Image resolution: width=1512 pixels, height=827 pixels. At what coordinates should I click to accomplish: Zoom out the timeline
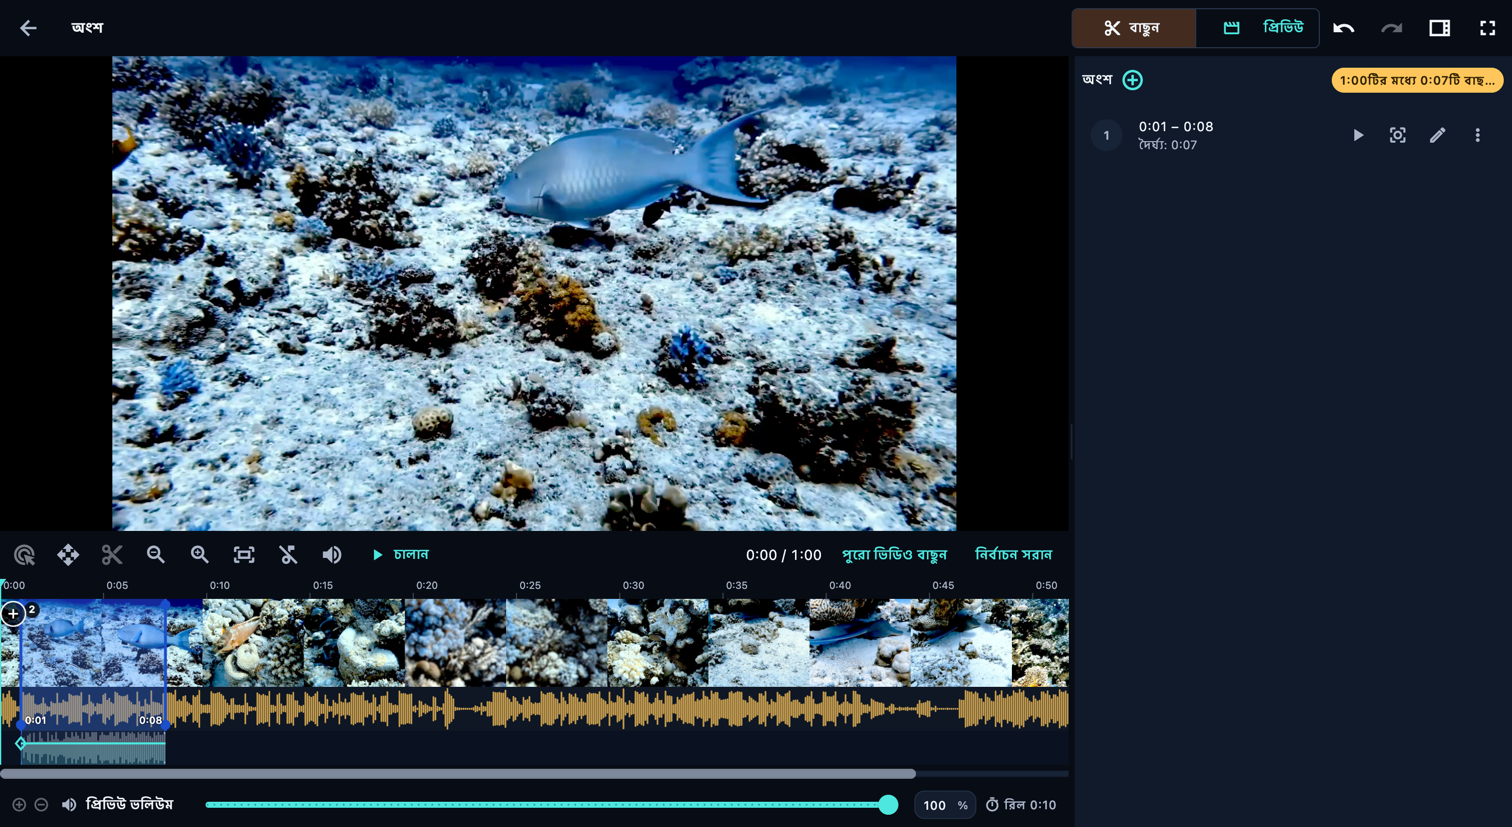tap(156, 554)
